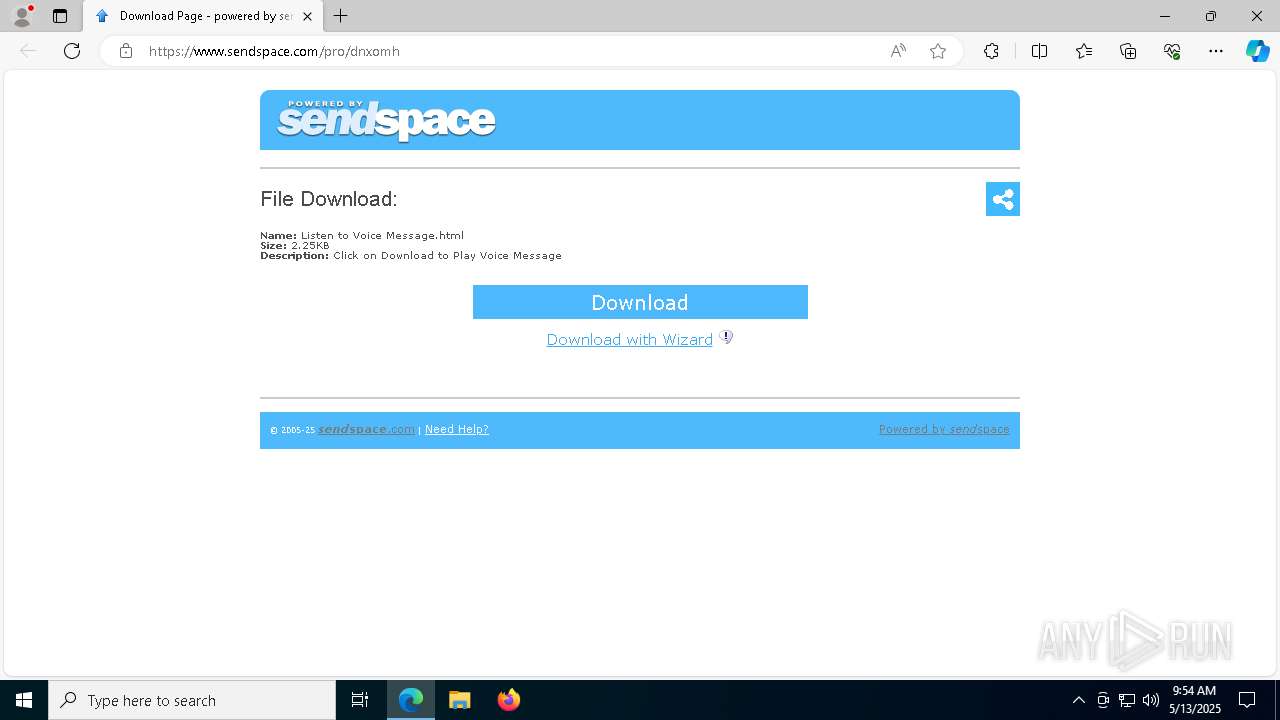
Task: Launch Firefox from taskbar
Action: (508, 700)
